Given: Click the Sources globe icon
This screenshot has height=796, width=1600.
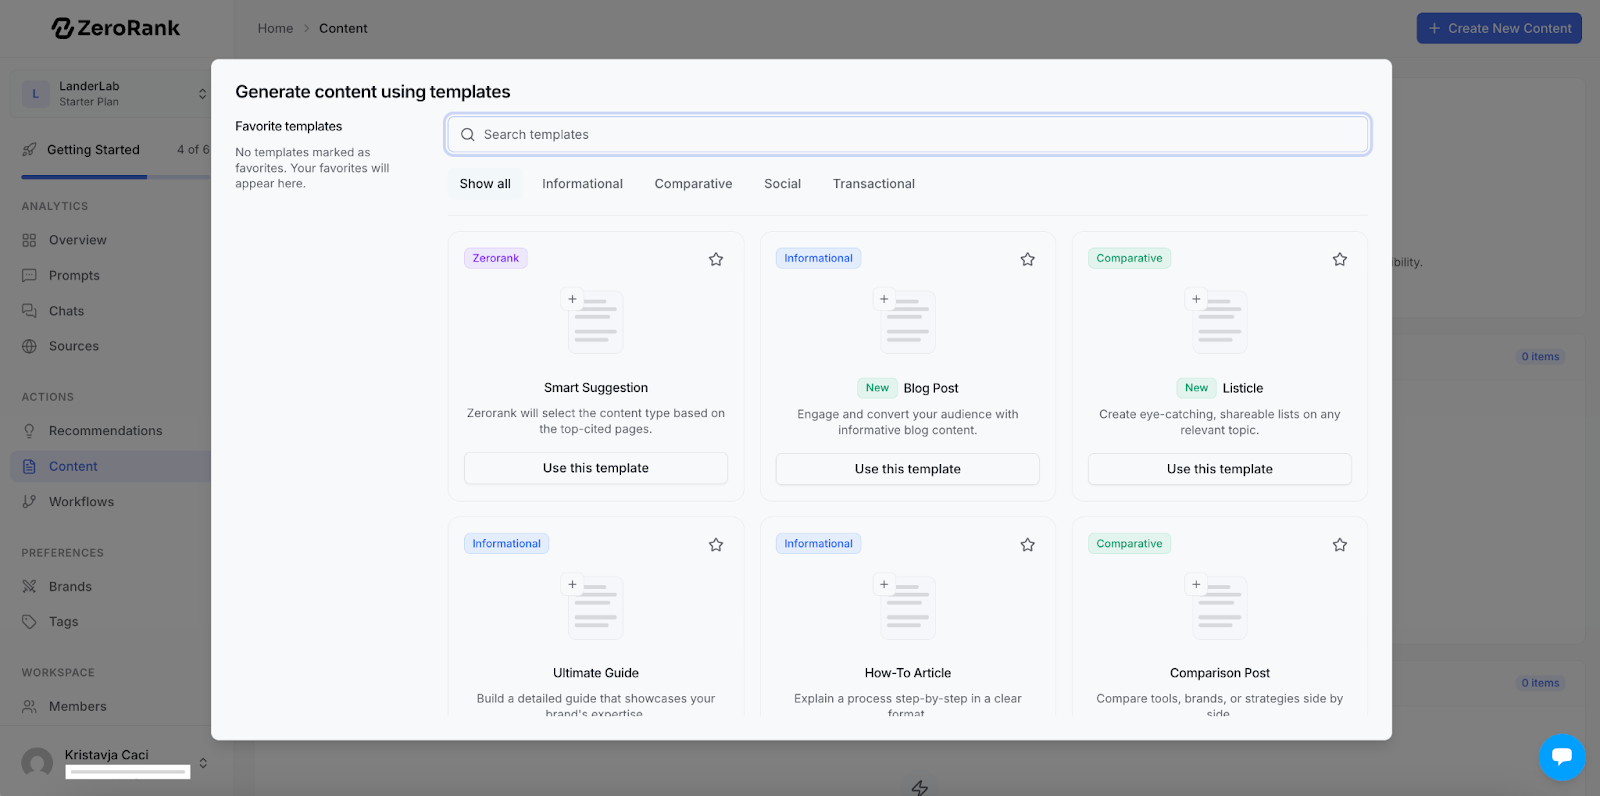Looking at the screenshot, I should pyautogui.click(x=29, y=346).
